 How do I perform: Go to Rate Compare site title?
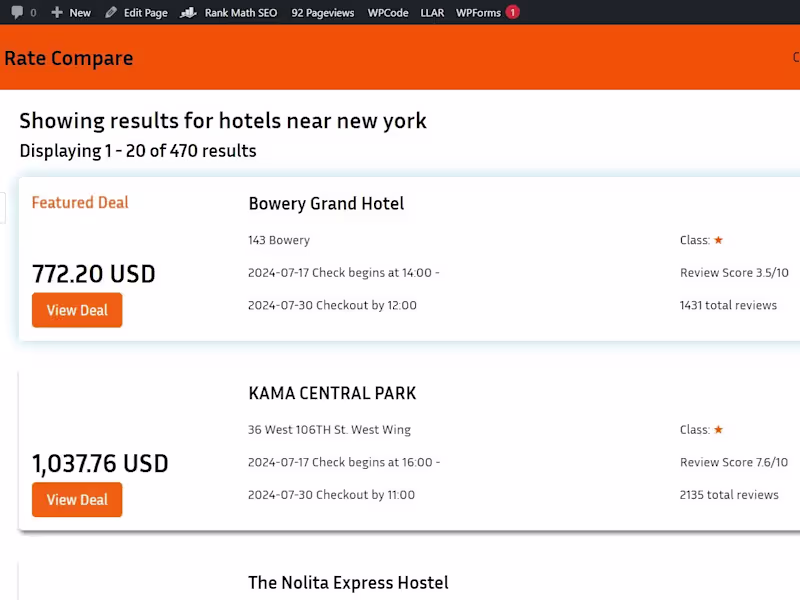coord(68,58)
